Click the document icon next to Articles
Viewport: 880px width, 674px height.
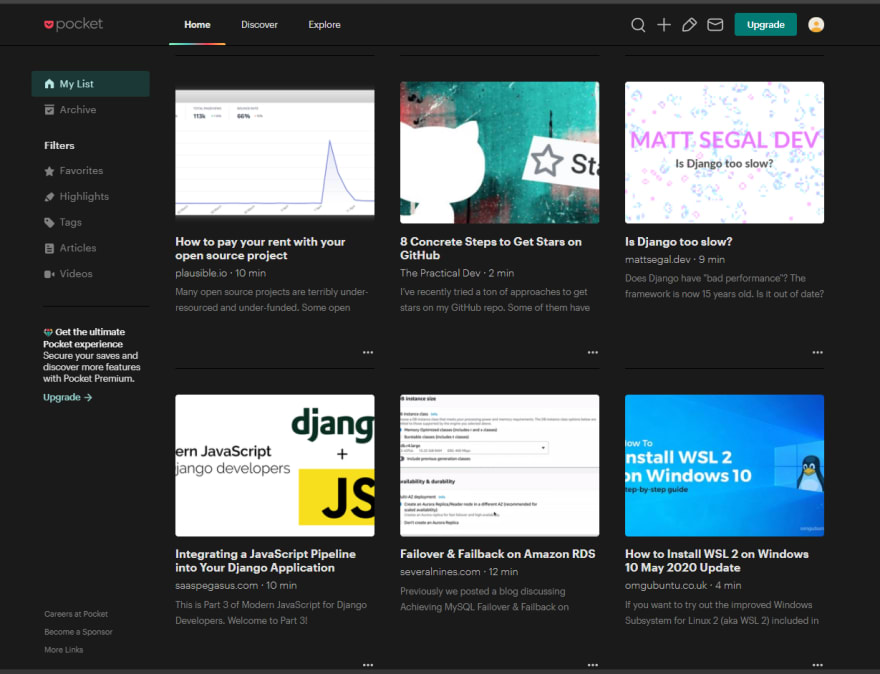tap(49, 248)
